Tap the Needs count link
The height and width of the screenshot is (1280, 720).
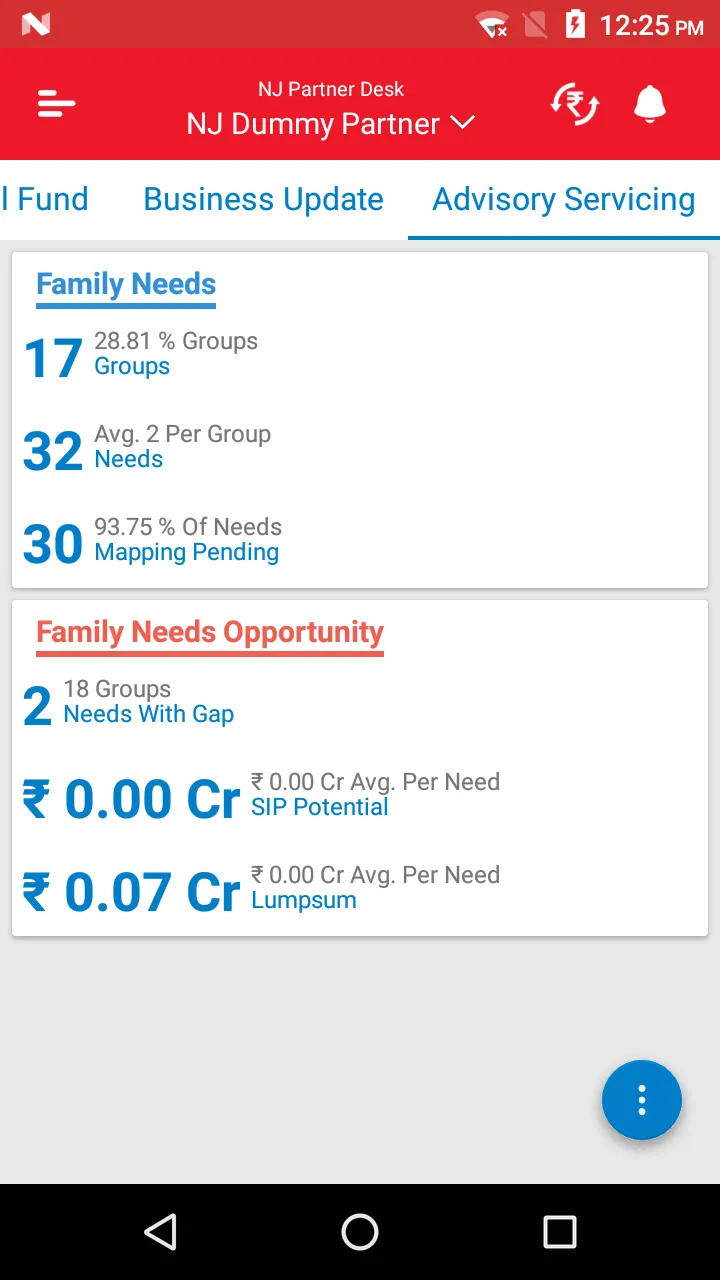(129, 460)
